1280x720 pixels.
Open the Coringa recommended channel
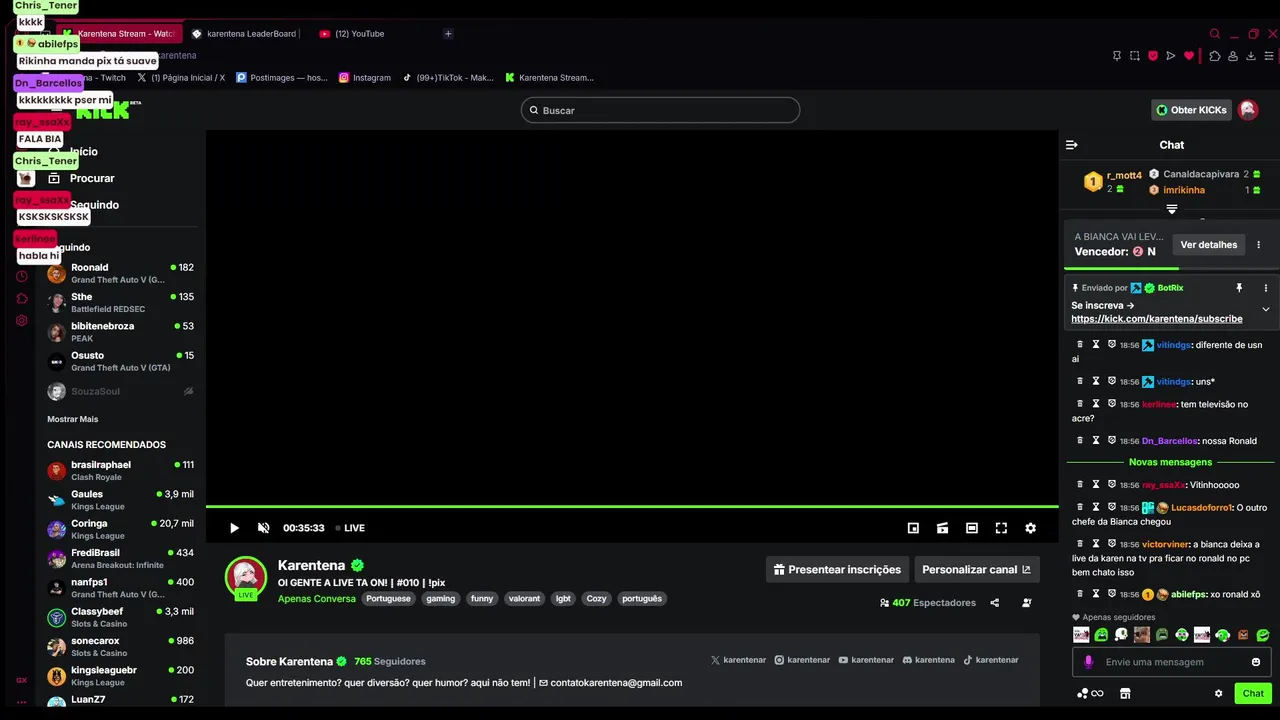coord(121,529)
